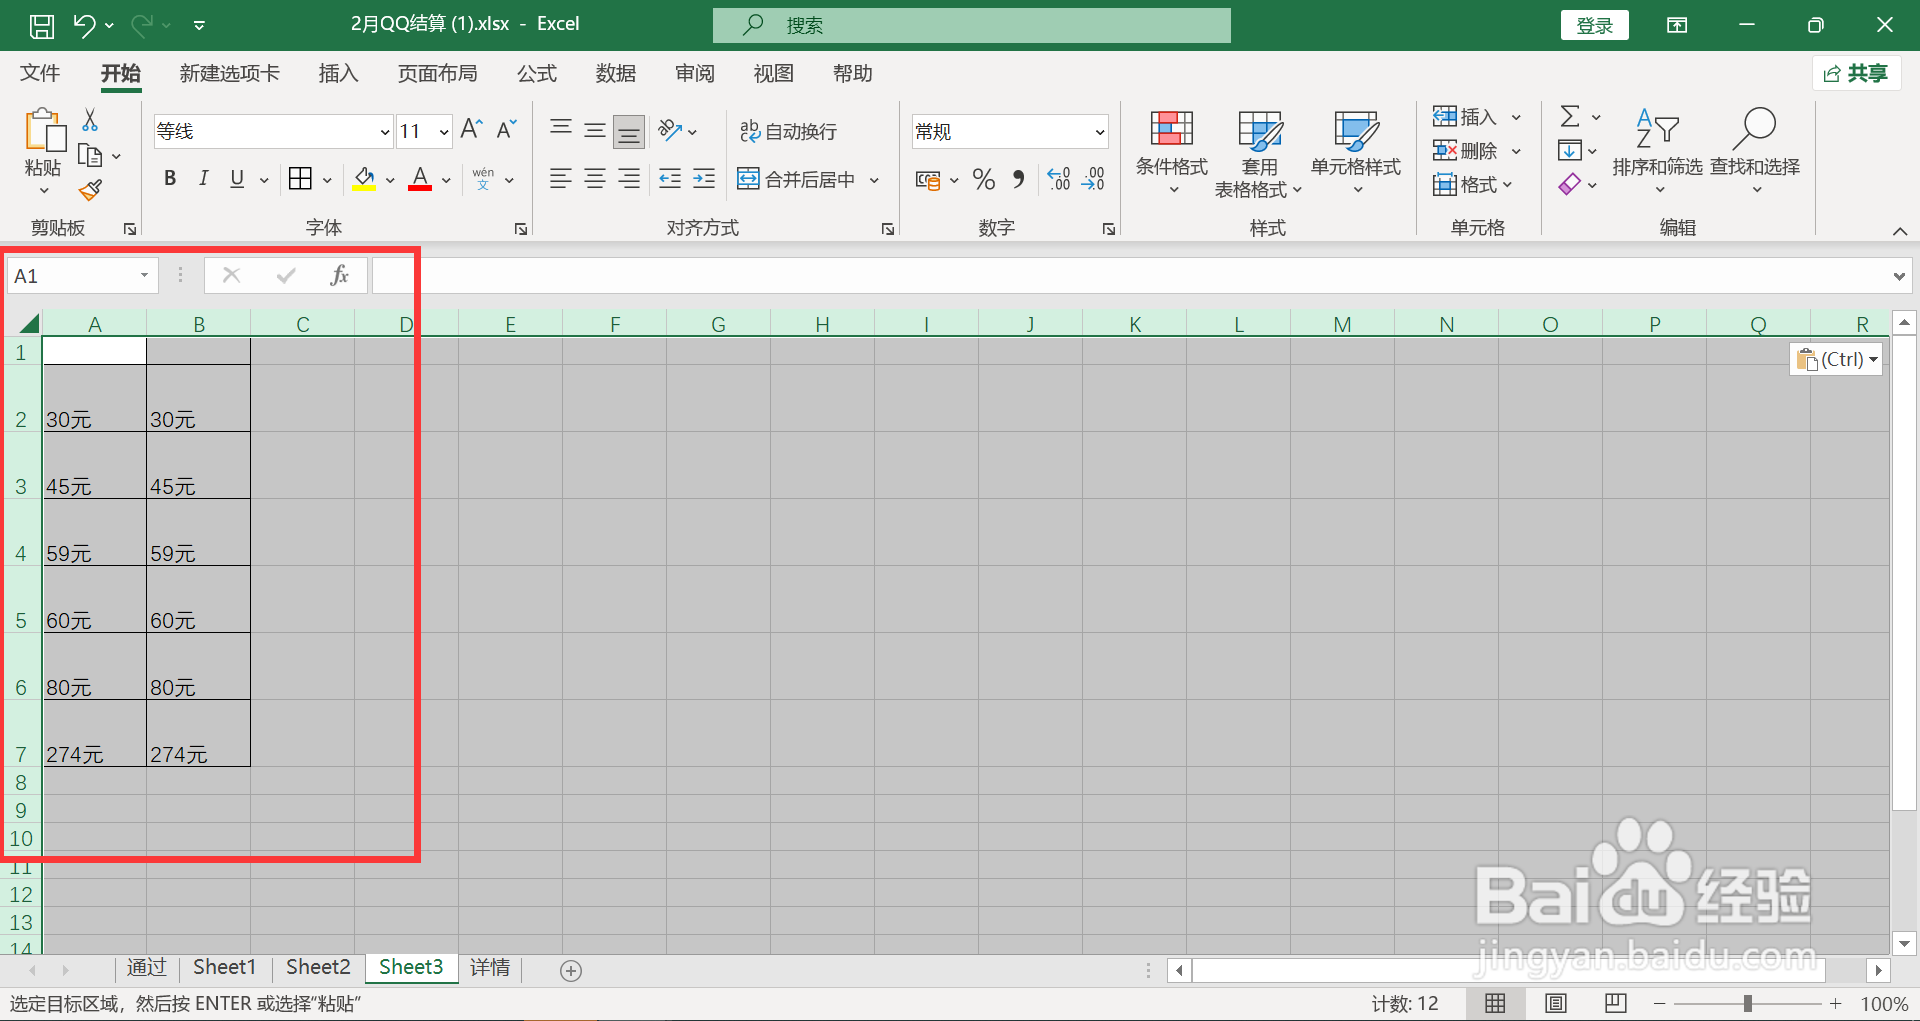The width and height of the screenshot is (1920, 1021).
Task: Click the Fill down icon
Action: 1570,151
